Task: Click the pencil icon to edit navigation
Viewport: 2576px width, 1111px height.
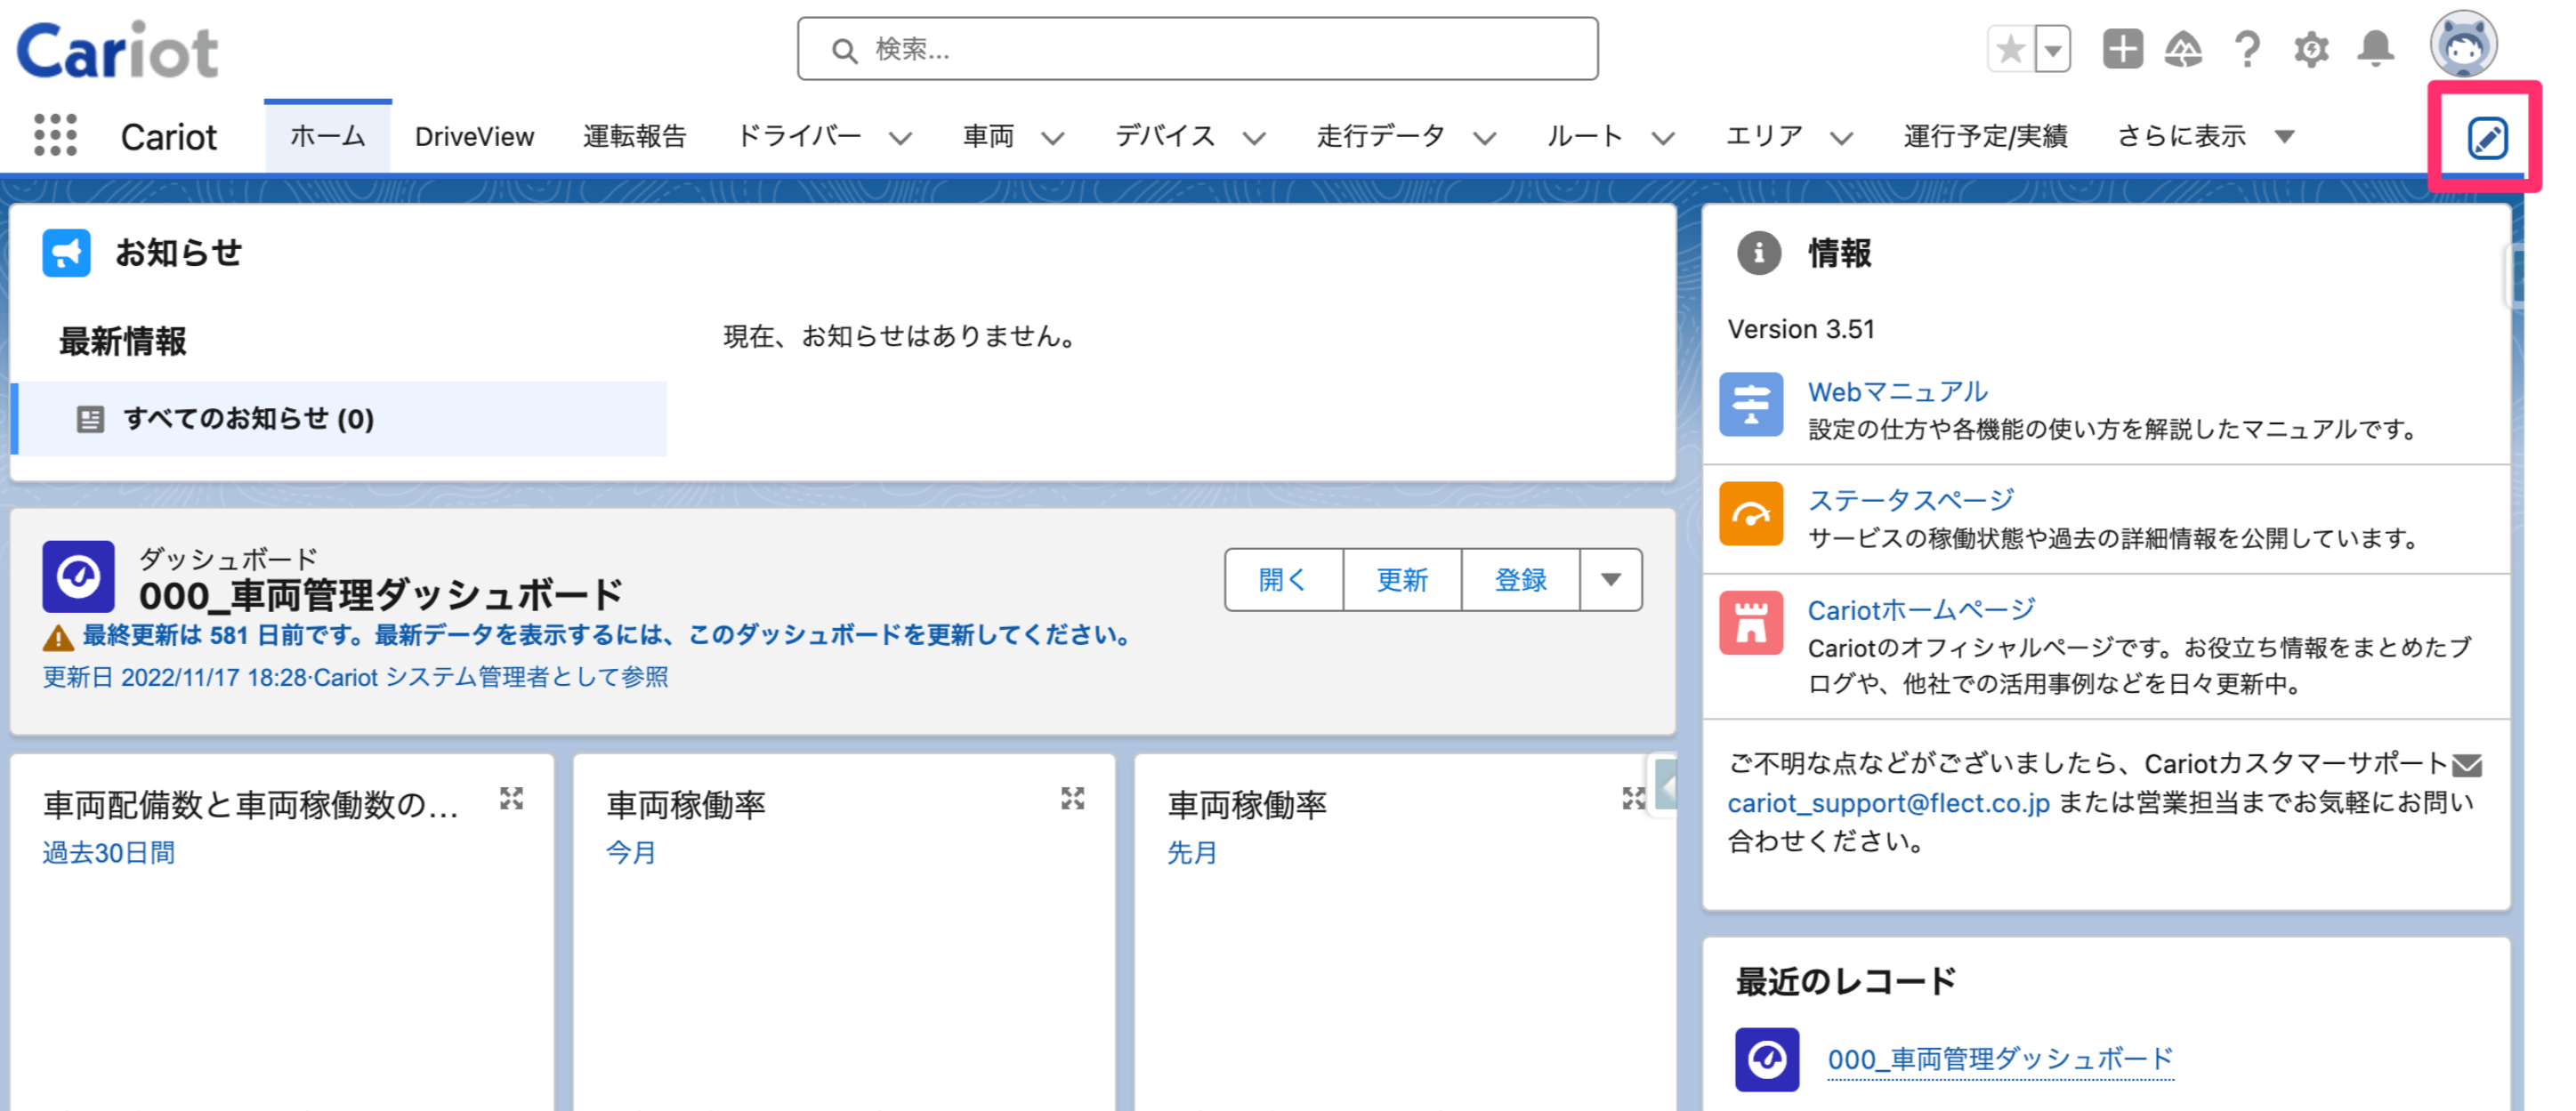Action: 2487,137
